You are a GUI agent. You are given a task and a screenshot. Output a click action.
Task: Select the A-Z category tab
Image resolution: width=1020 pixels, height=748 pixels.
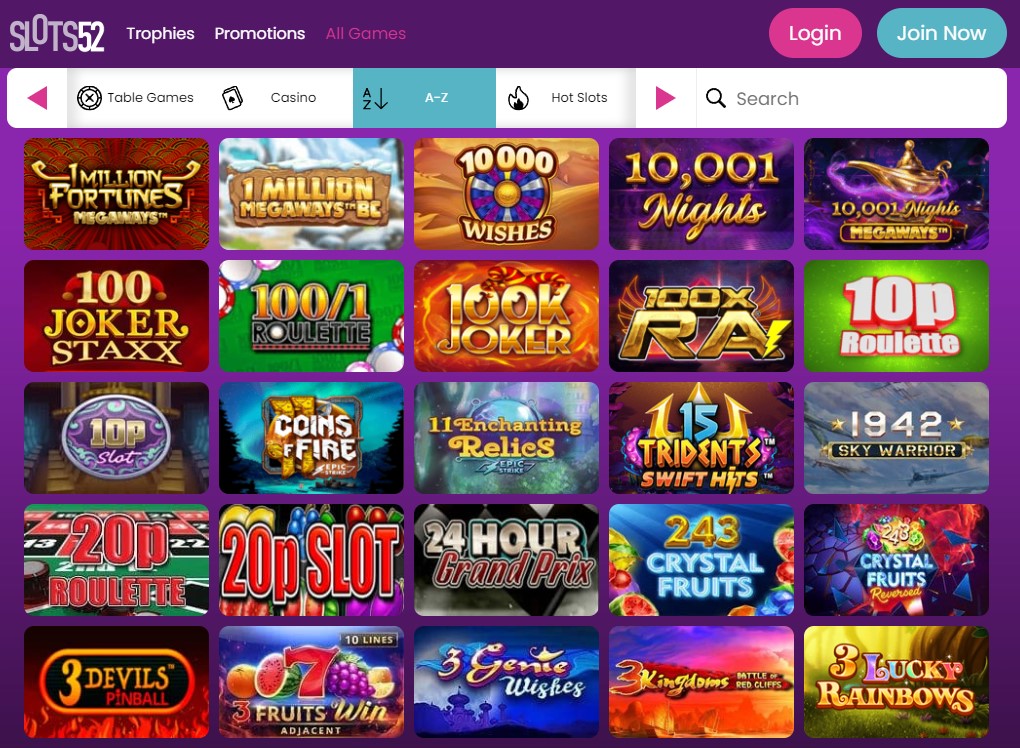tap(424, 98)
